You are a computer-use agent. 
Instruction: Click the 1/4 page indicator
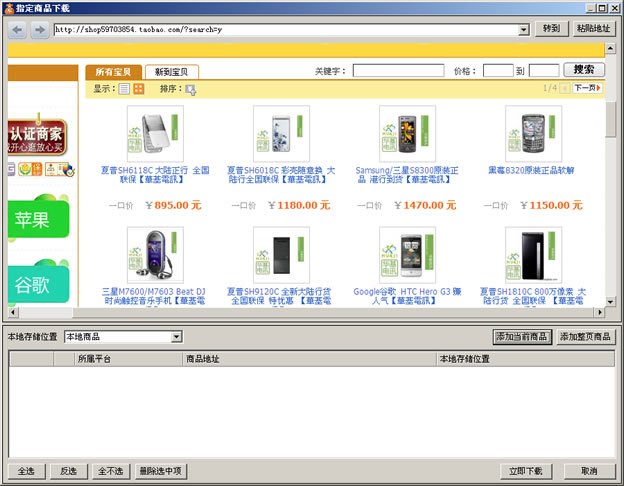tap(550, 88)
